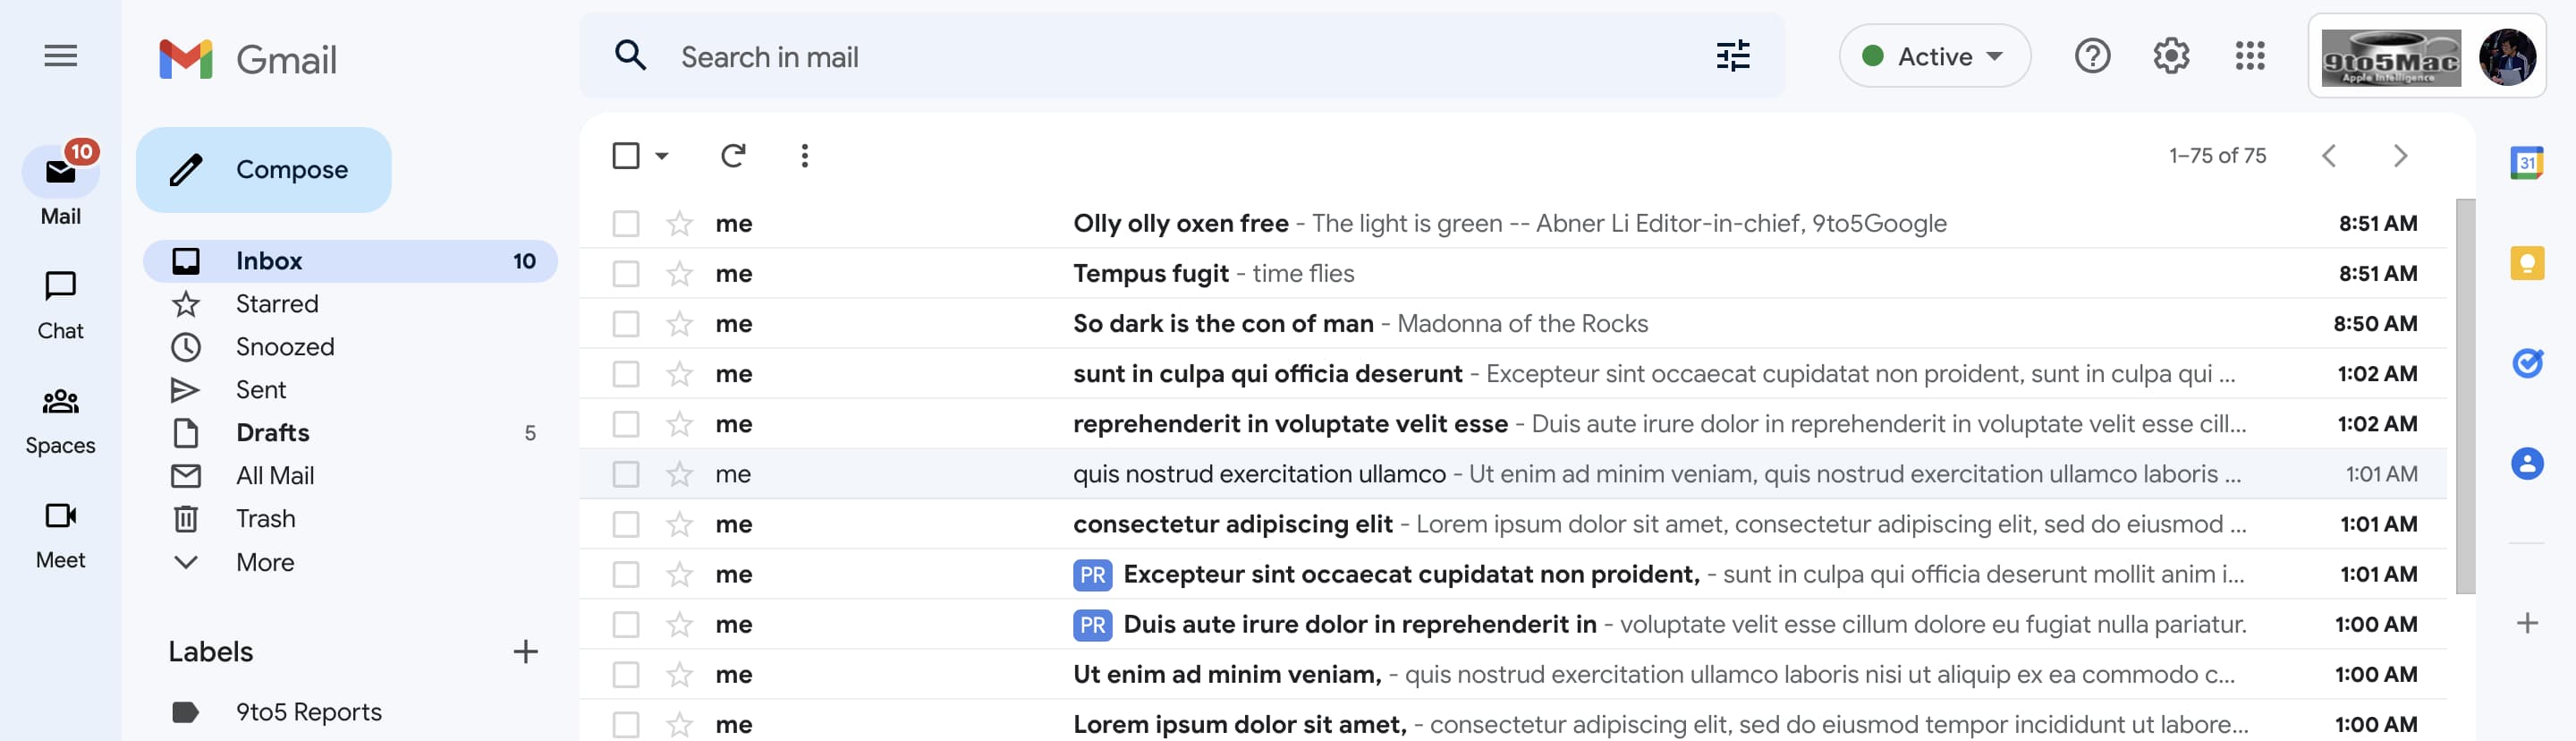Star the "Tempus fugit" email
The image size is (2576, 741).
679,274
